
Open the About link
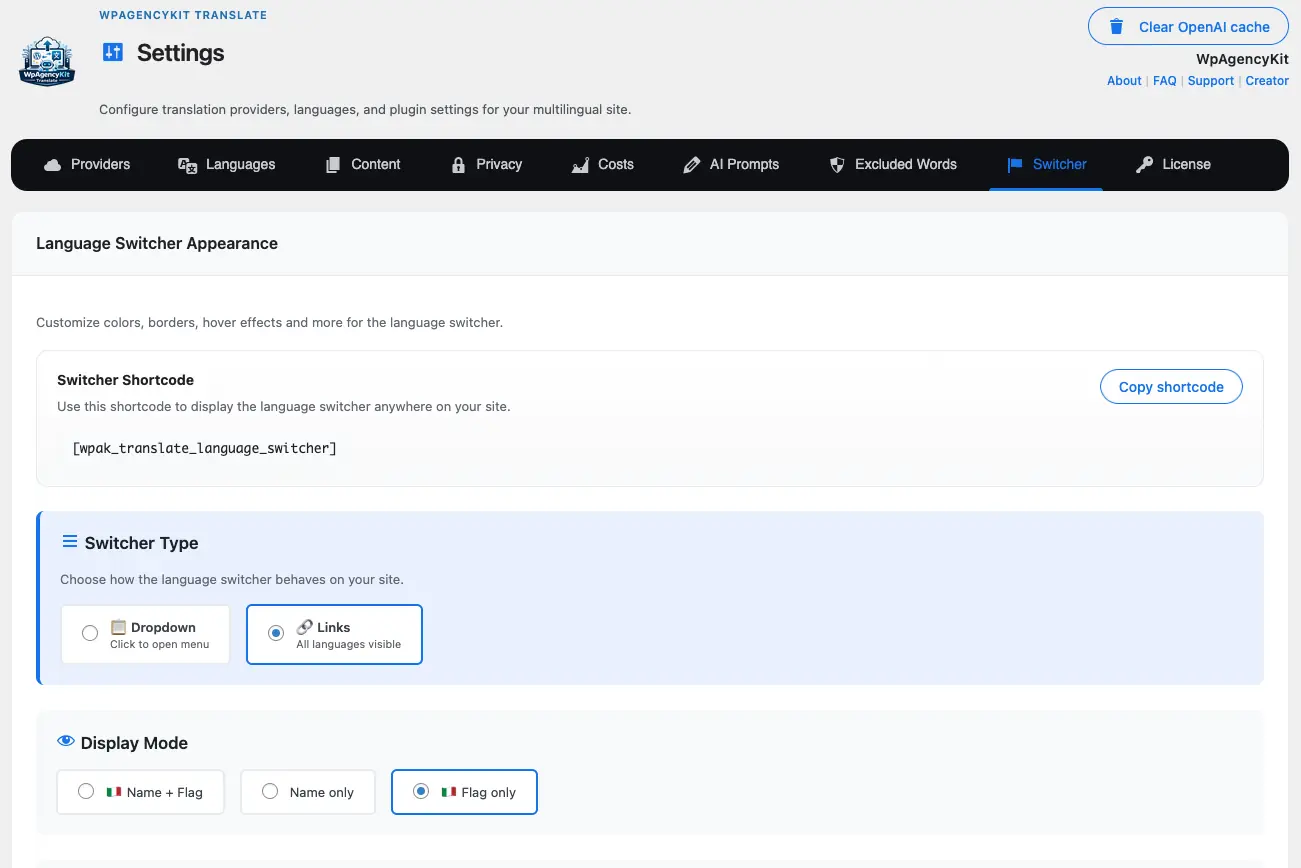tap(1124, 81)
